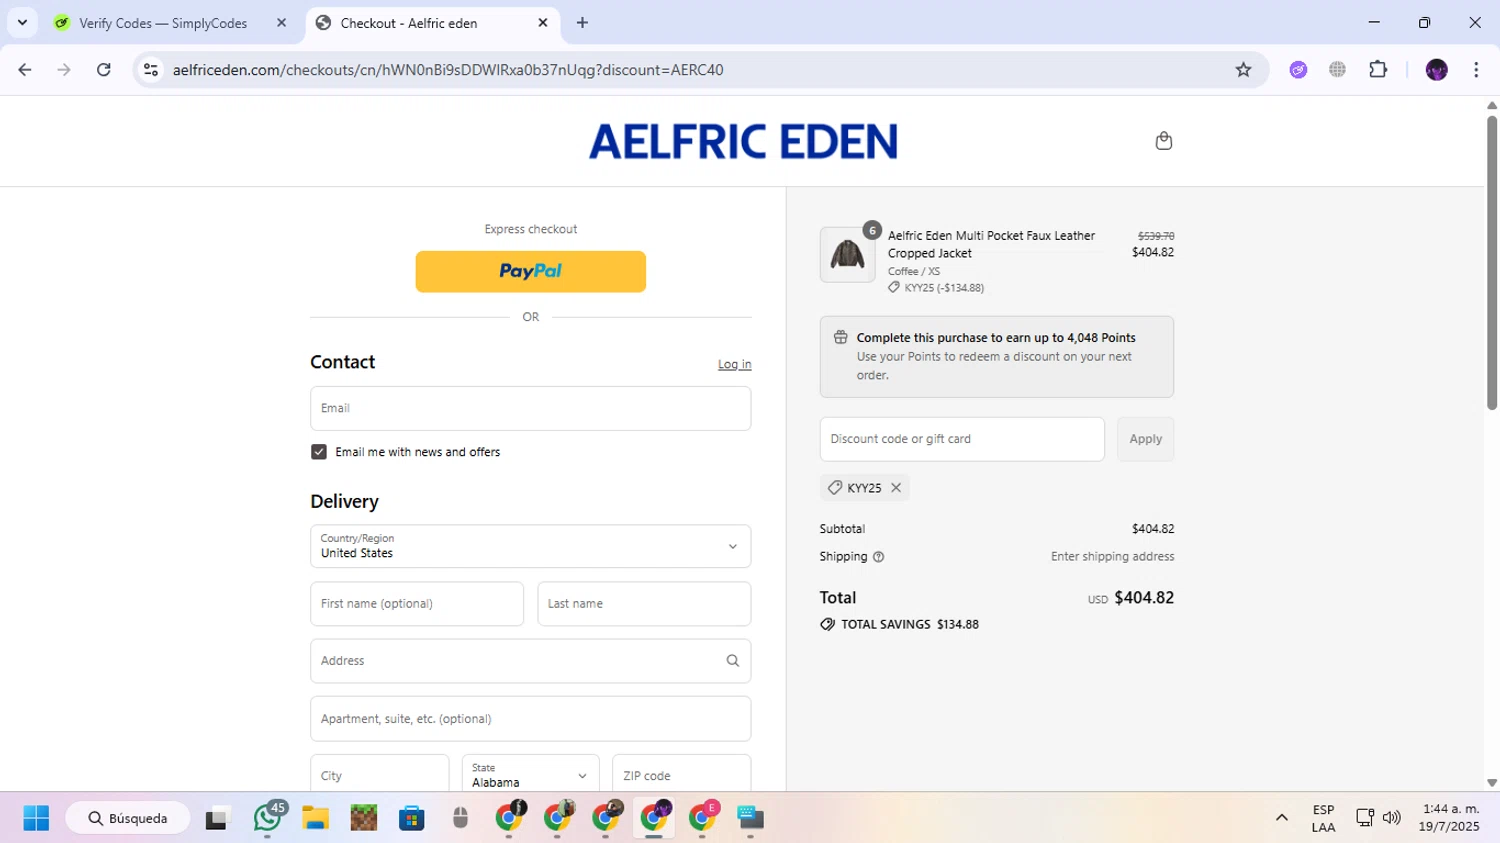View site information icon in address bar
The image size is (1500, 843).
click(151, 70)
